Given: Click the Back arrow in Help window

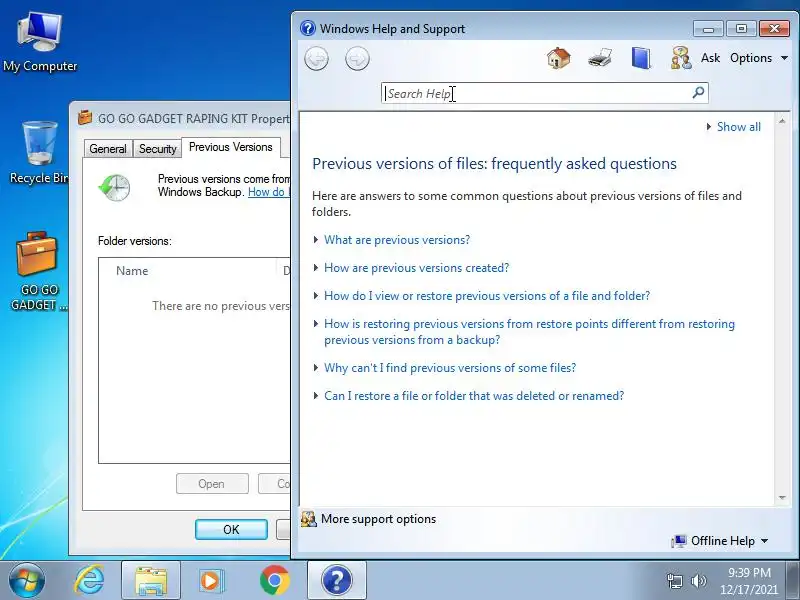Looking at the screenshot, I should point(316,59).
